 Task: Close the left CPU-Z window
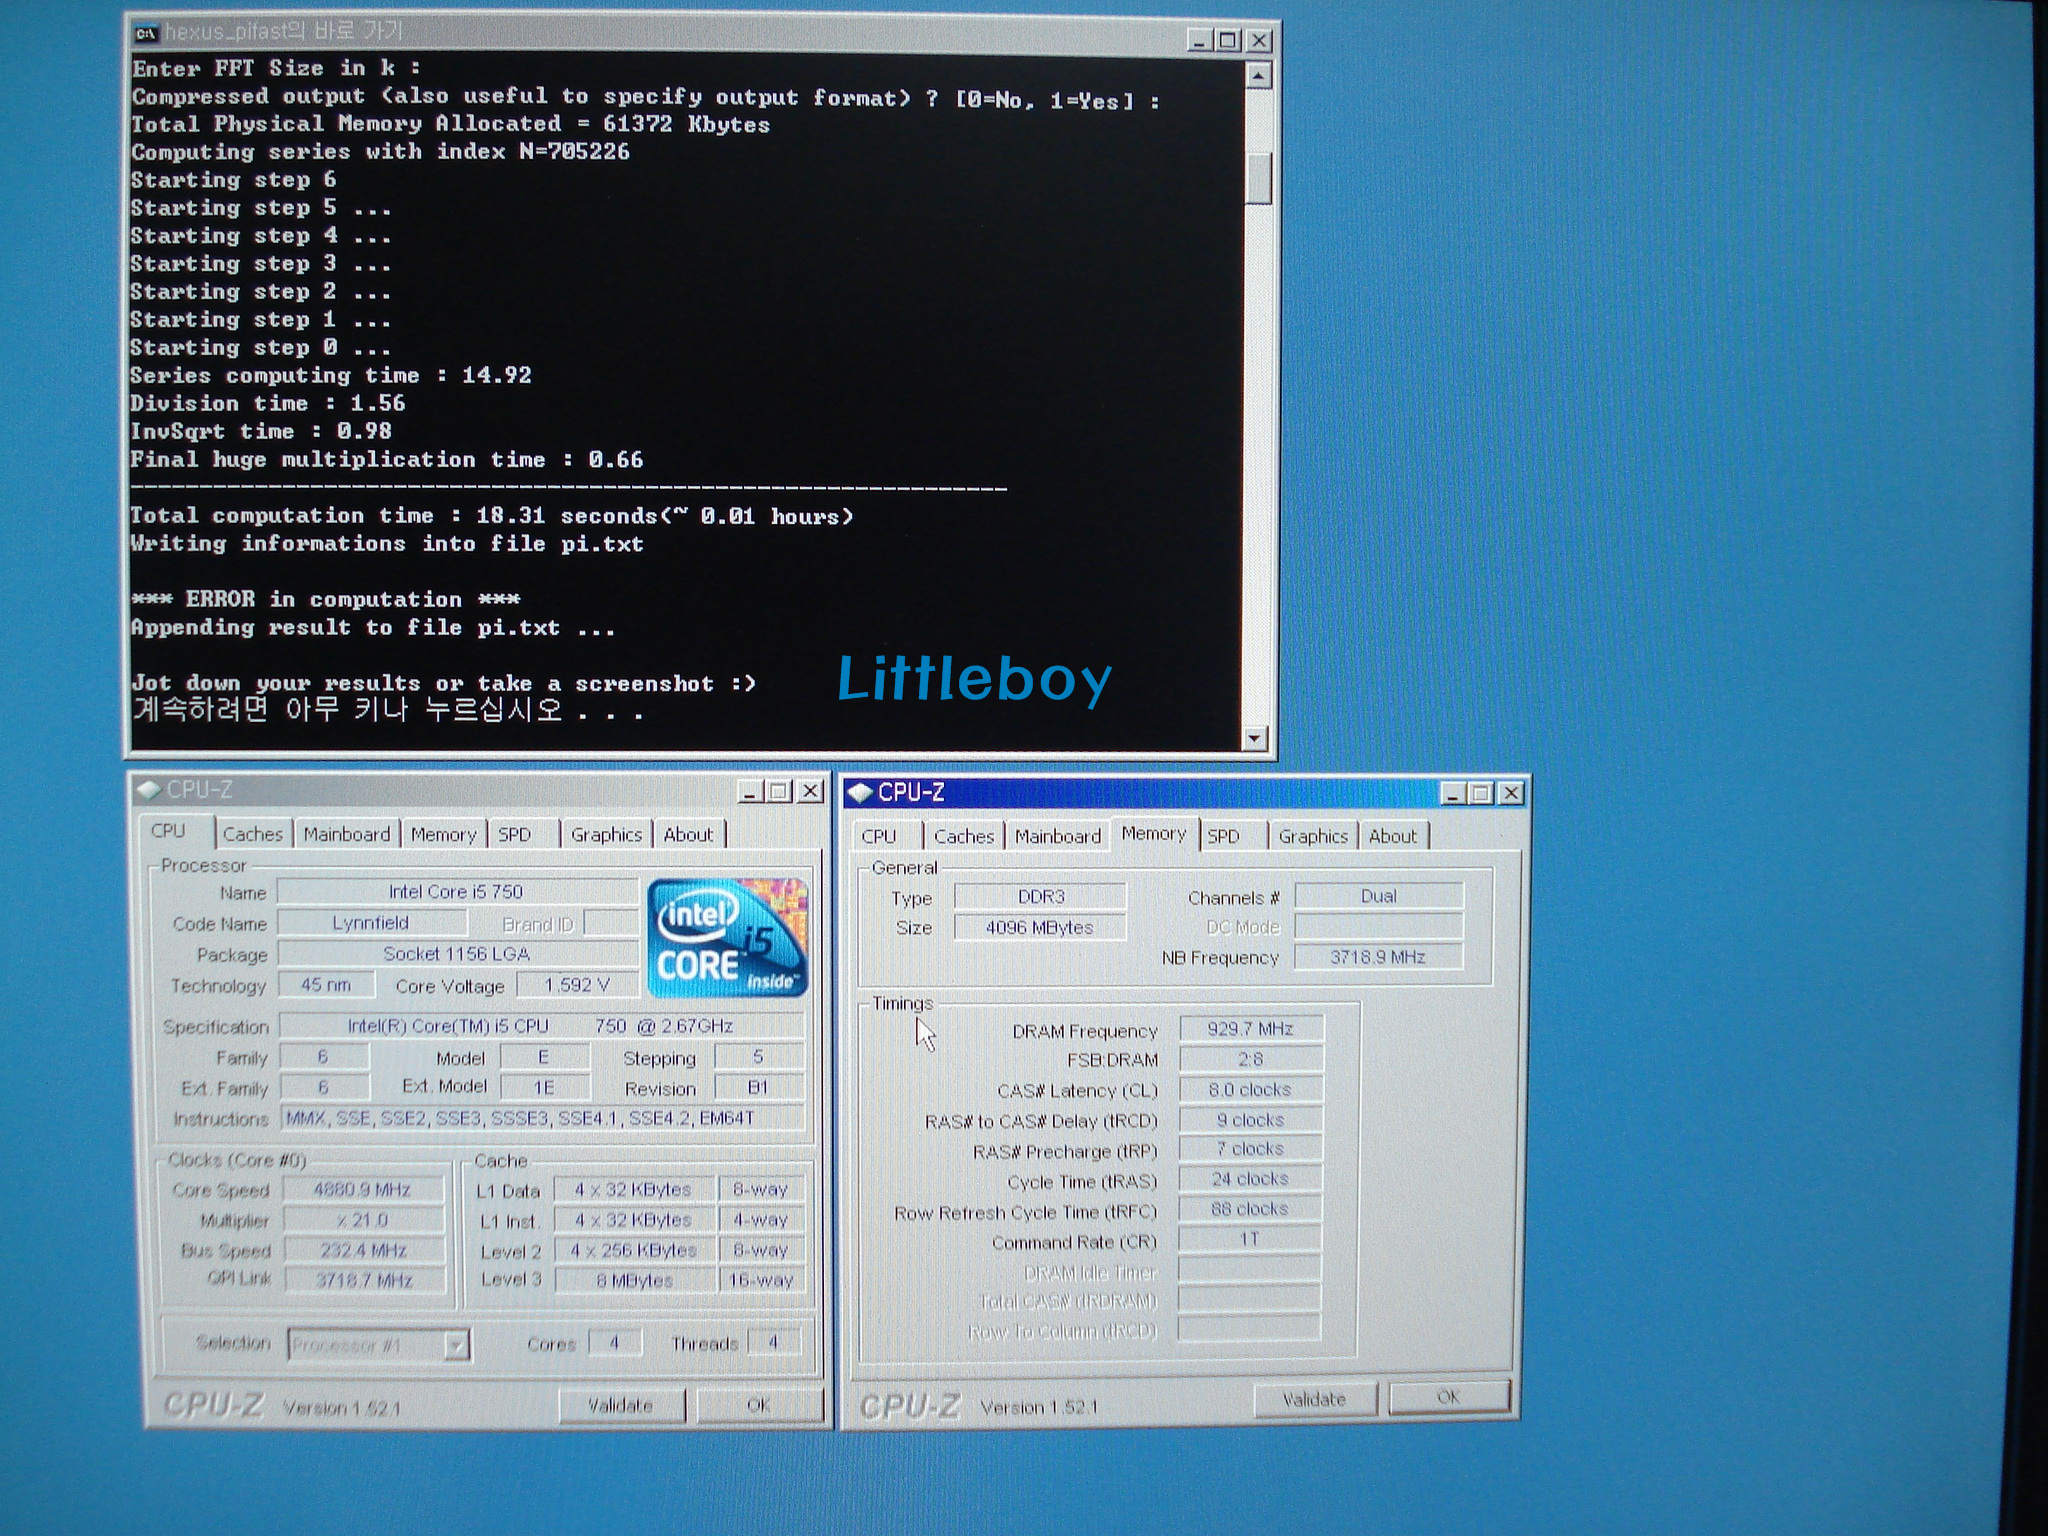tap(810, 792)
